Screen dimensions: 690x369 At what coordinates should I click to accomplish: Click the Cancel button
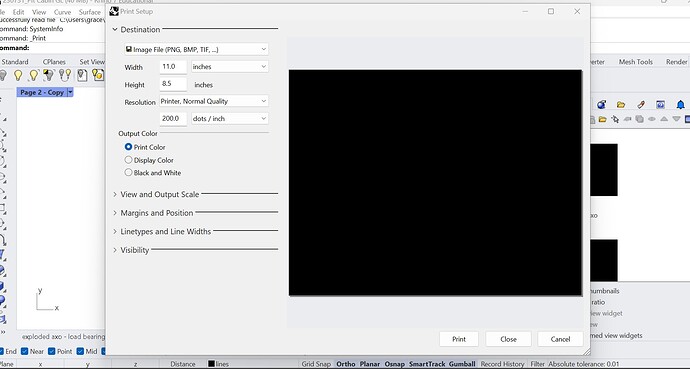click(560, 339)
